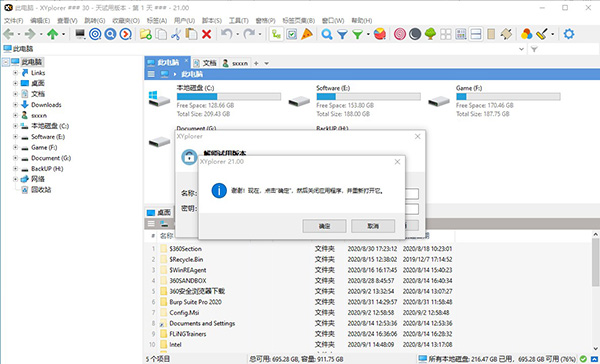Open the 工具(T) menu
The width and height of the screenshot is (600, 364).
[x=239, y=20]
